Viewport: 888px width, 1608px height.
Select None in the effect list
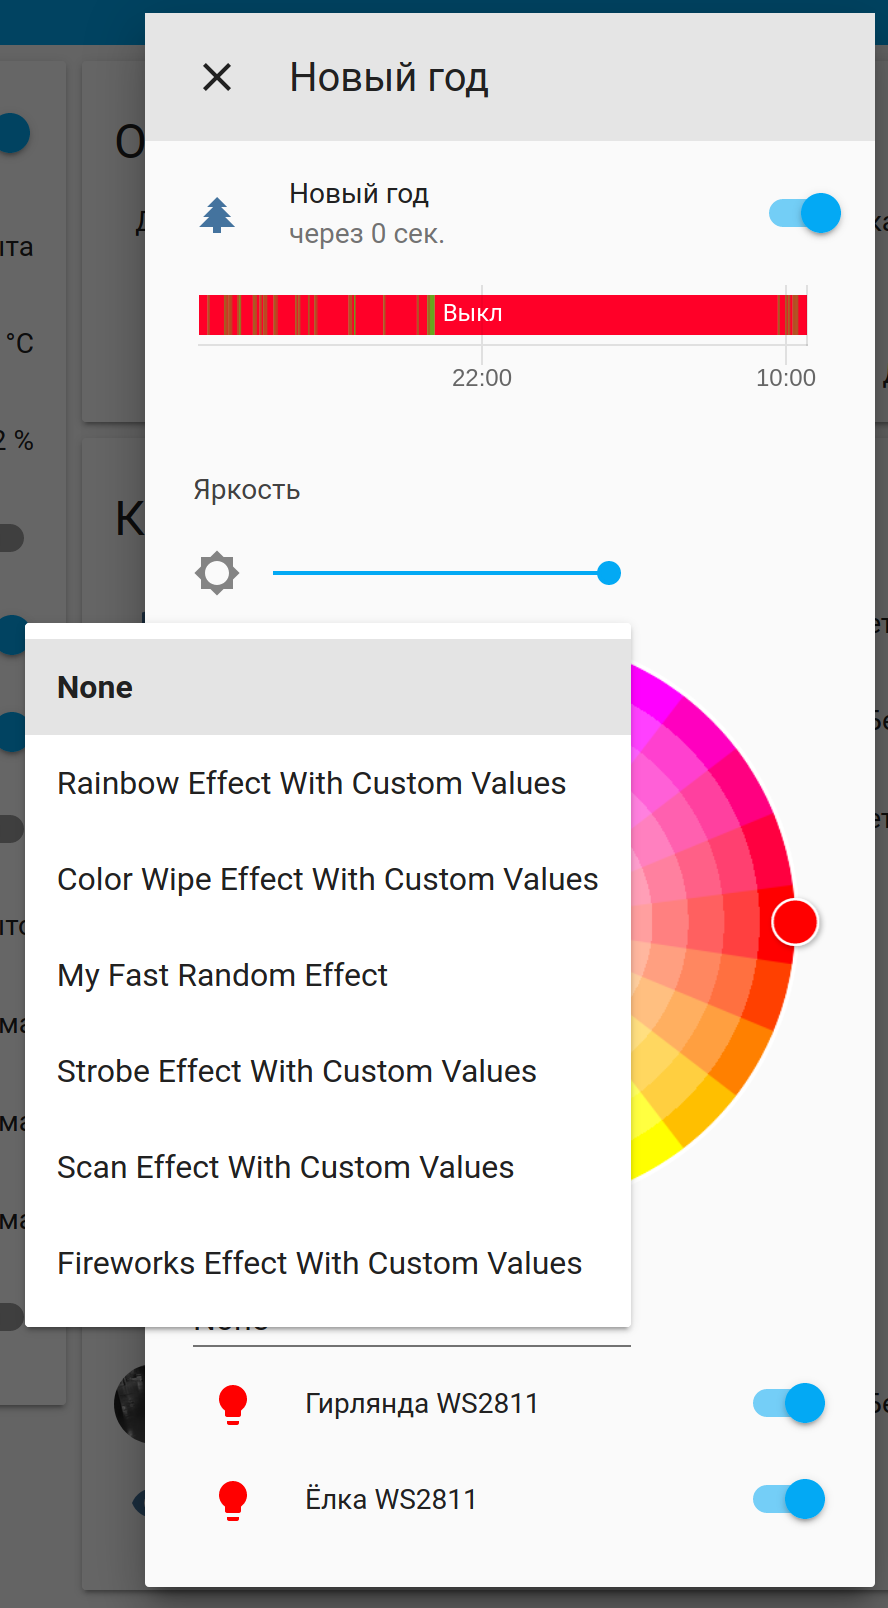95,687
